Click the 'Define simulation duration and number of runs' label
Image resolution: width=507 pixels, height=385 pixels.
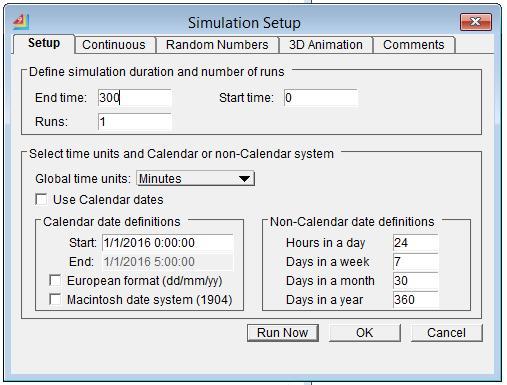157,72
